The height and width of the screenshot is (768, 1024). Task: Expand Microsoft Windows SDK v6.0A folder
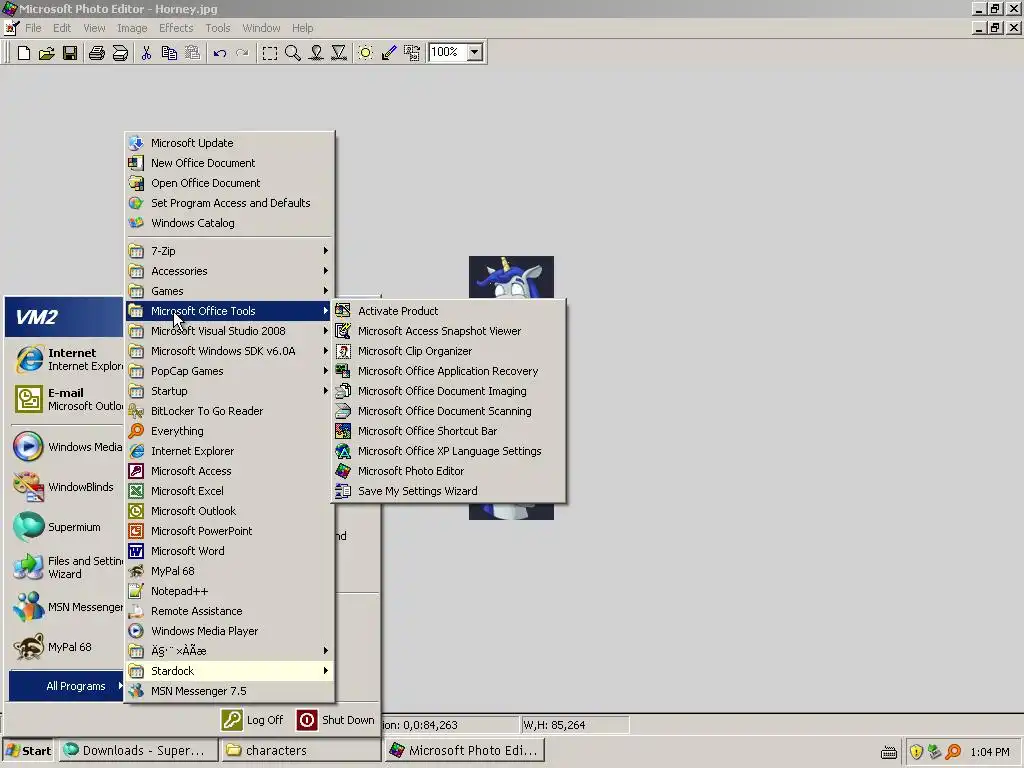point(229,351)
